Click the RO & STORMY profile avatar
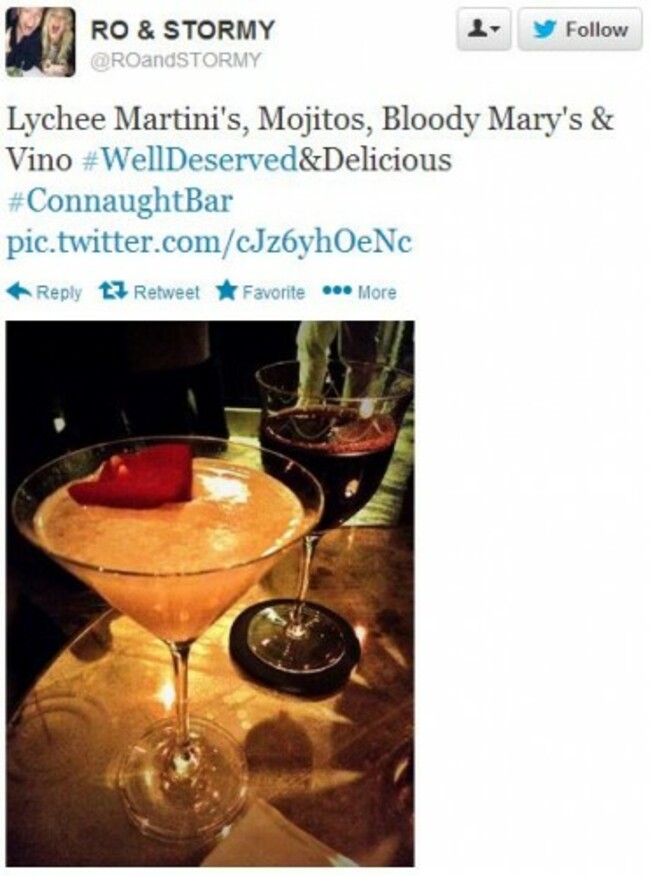Screen dimensions: 650x876 pyautogui.click(x=40, y=42)
